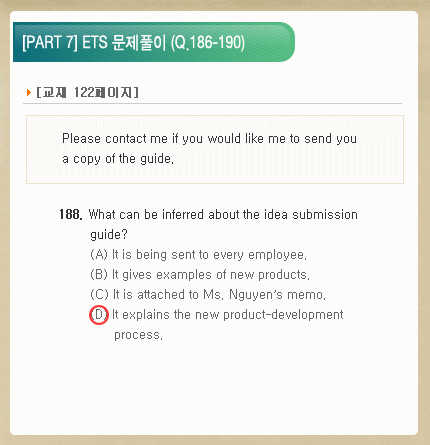Click the red circle marking answer D
Viewport: 430px width, 445px height.
pos(99,315)
